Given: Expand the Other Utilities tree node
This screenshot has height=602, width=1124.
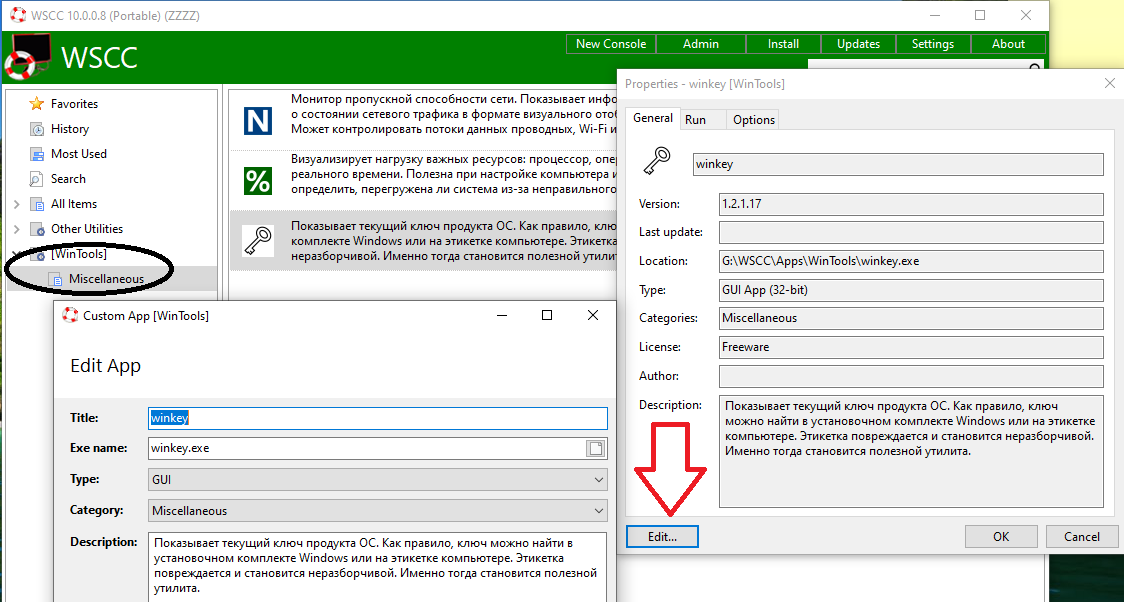Looking at the screenshot, I should (16, 229).
